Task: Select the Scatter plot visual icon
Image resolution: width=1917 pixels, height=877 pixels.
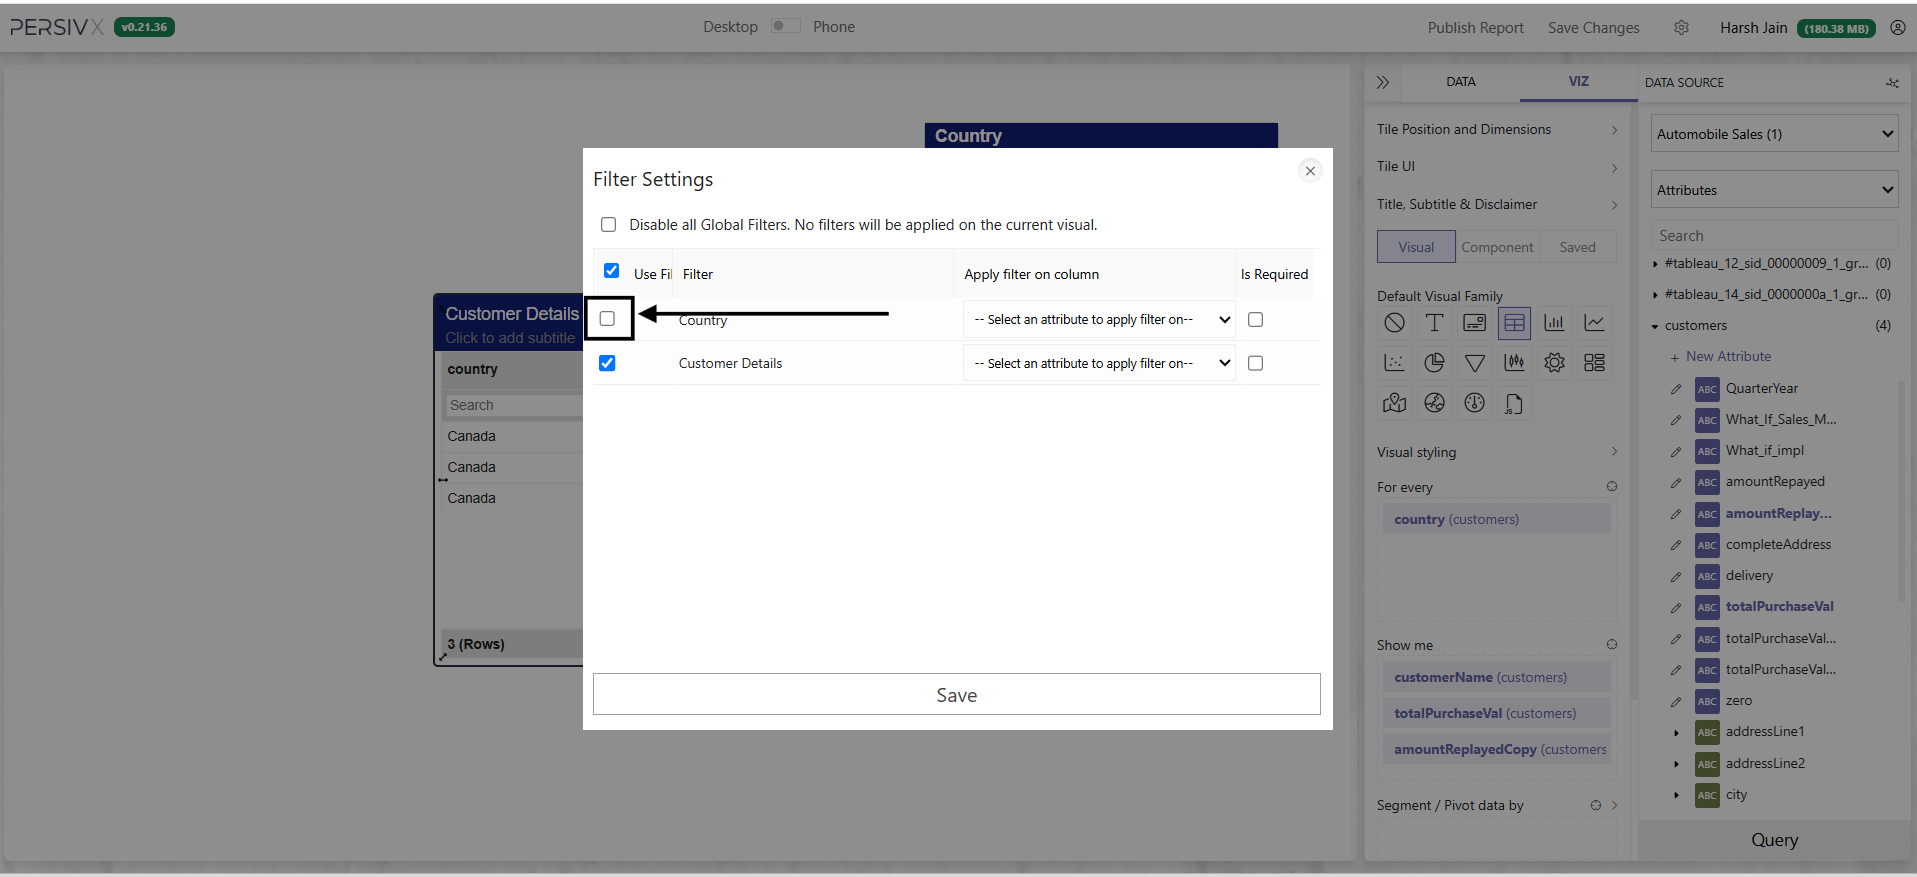Action: [x=1394, y=363]
